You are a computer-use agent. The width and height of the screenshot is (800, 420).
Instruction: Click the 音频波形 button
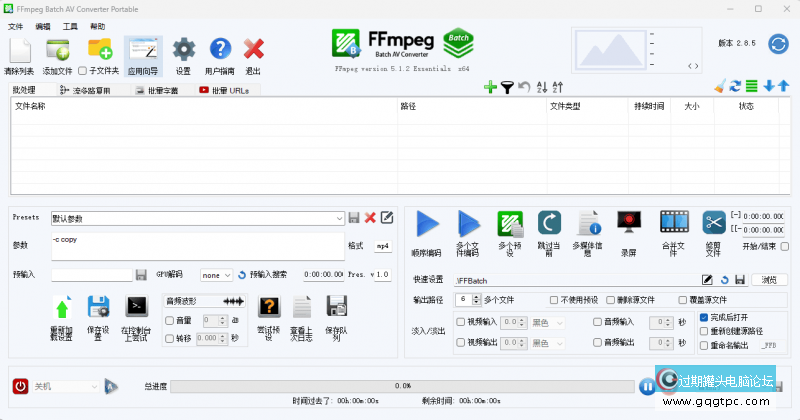(x=204, y=301)
